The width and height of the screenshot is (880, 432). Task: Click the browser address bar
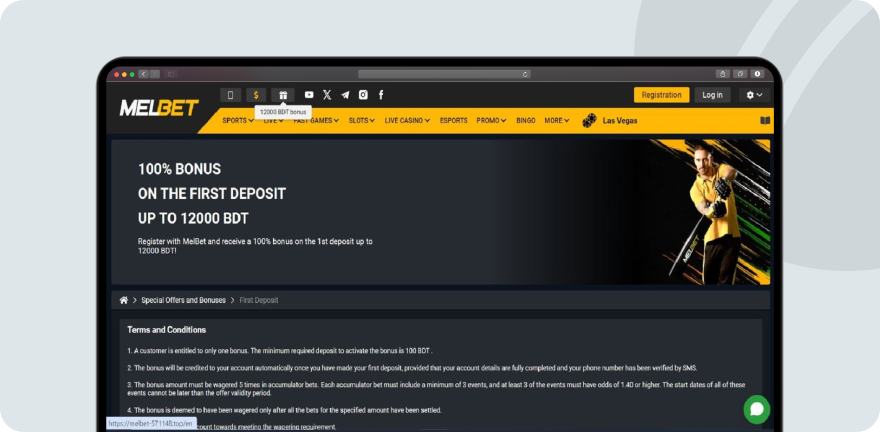point(444,74)
